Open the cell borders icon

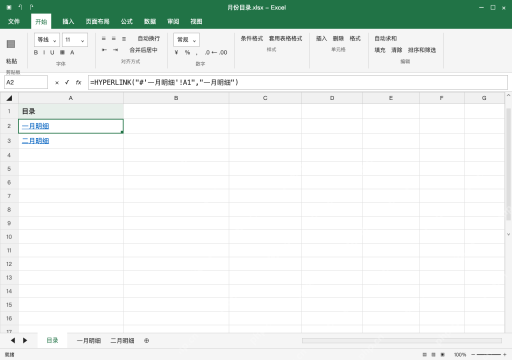(62, 52)
